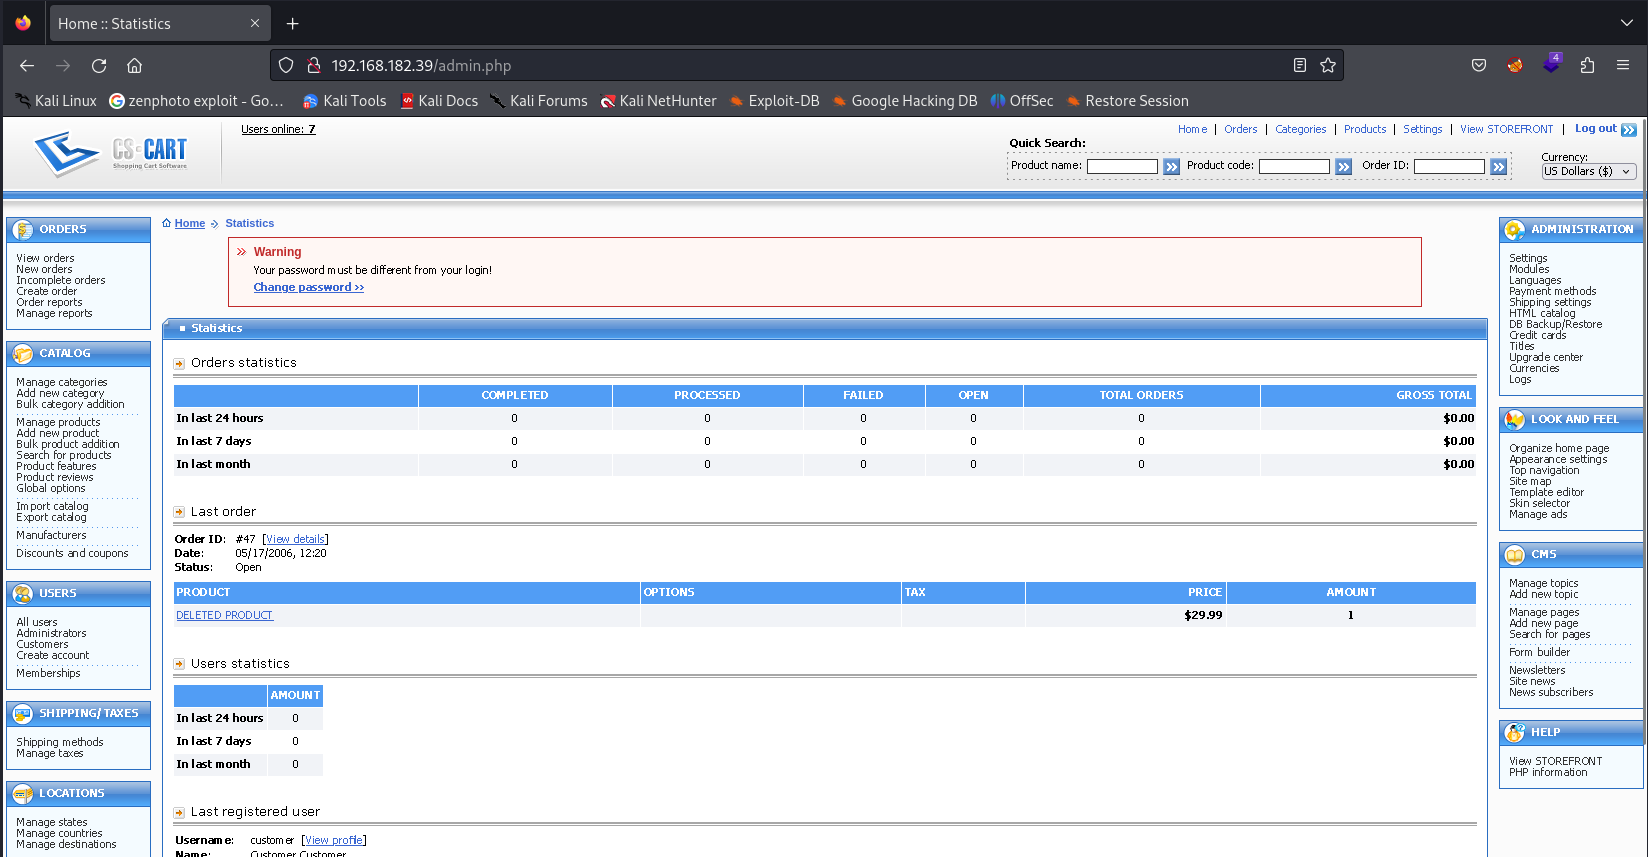Image resolution: width=1648 pixels, height=857 pixels.
Task: Collapse the Orders statistics section
Action: 179,364
